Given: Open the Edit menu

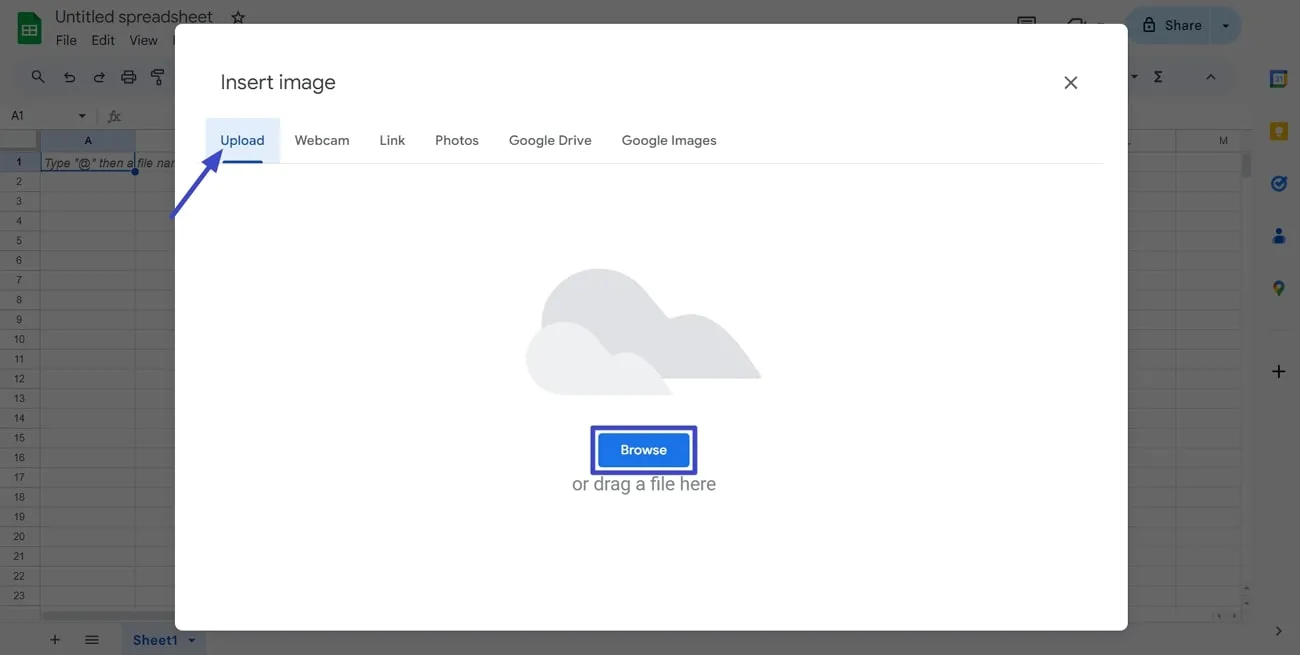Looking at the screenshot, I should 103,41.
